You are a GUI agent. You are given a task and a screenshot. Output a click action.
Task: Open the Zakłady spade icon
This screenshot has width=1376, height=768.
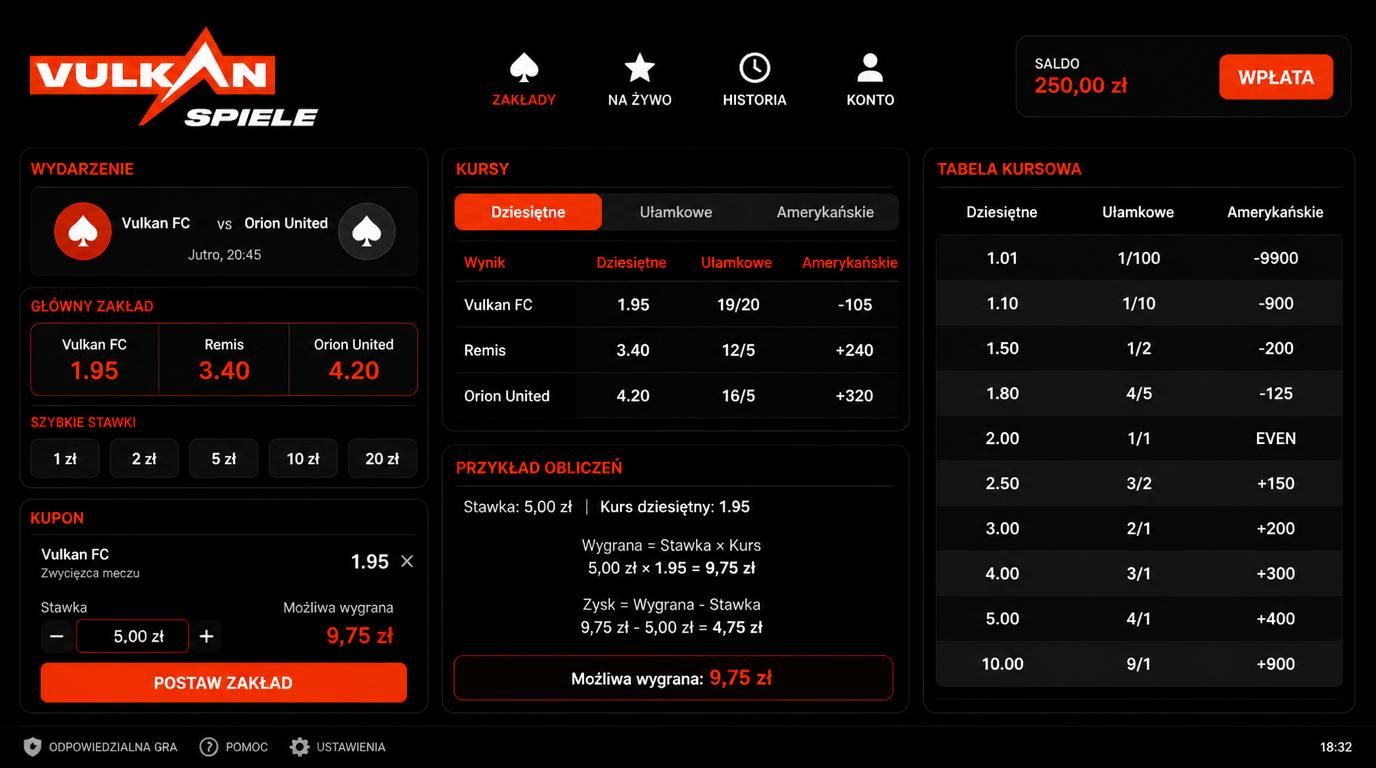click(524, 68)
